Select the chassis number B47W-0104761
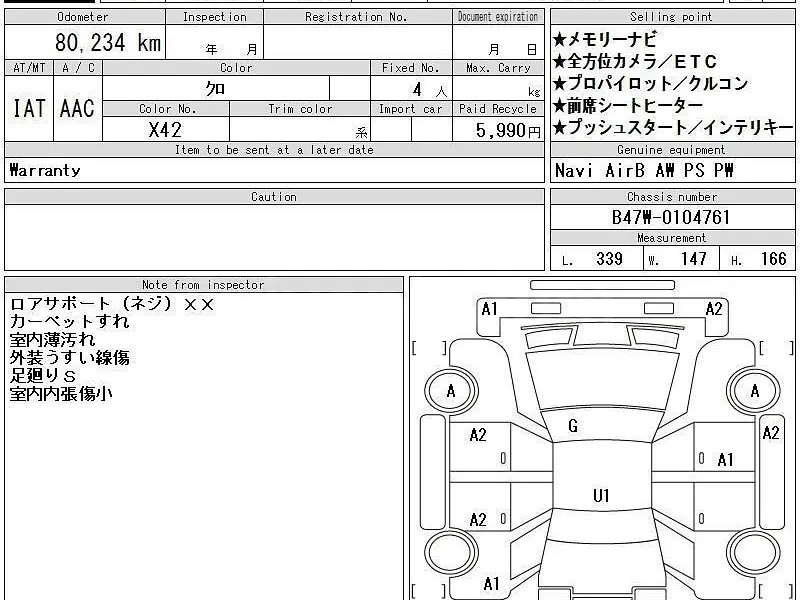The height and width of the screenshot is (600, 800). [671, 217]
